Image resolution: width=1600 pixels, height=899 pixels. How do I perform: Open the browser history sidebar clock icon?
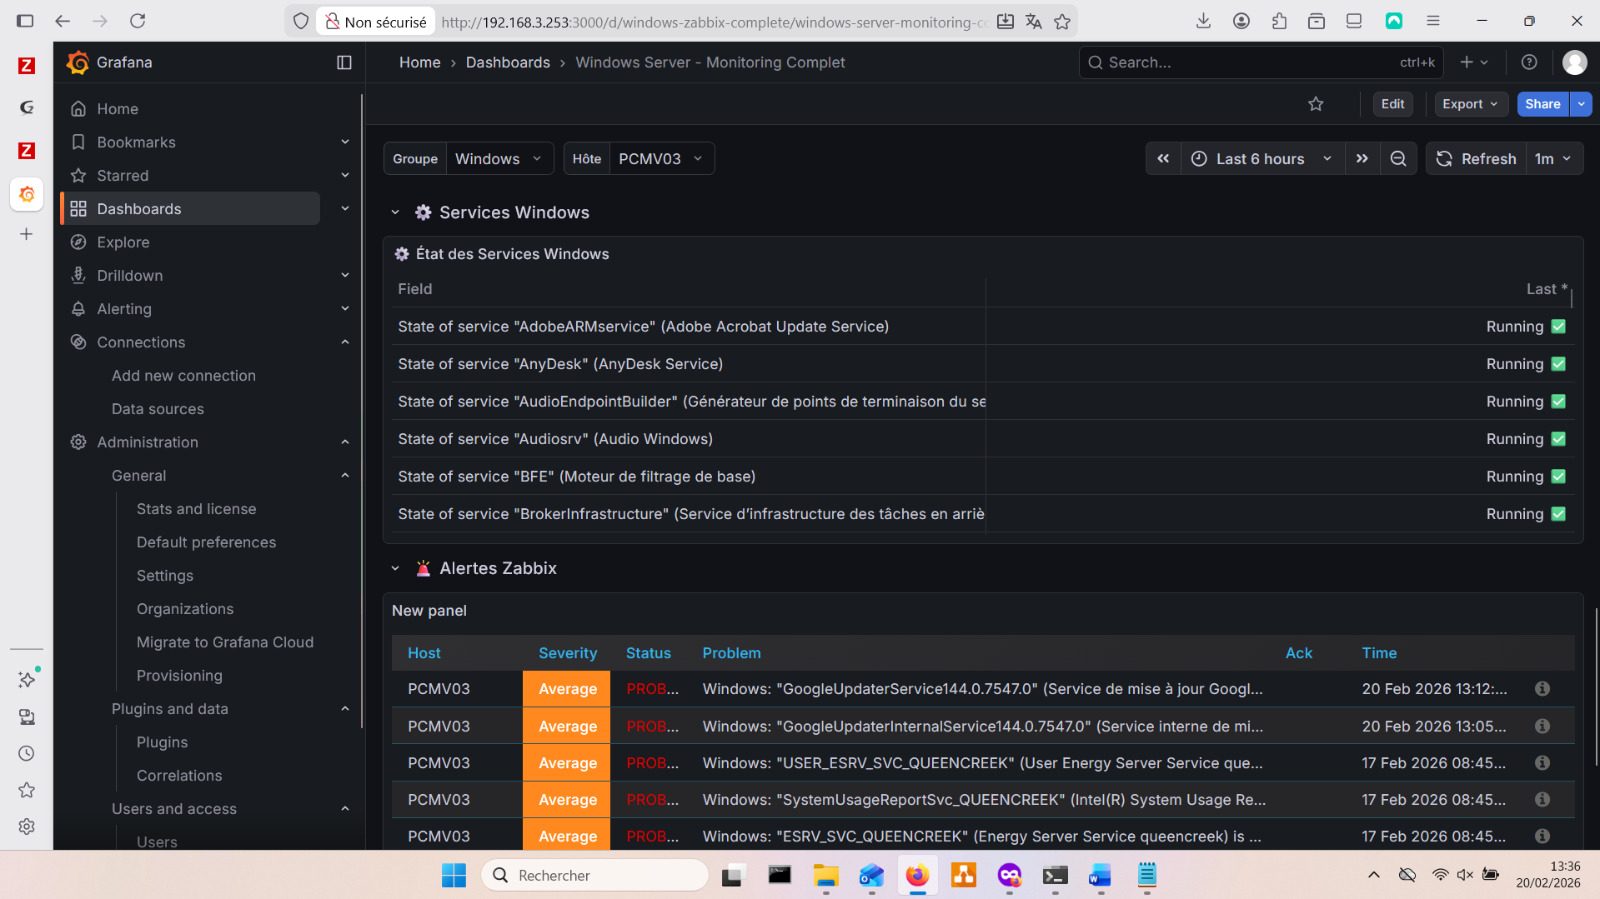[27, 754]
